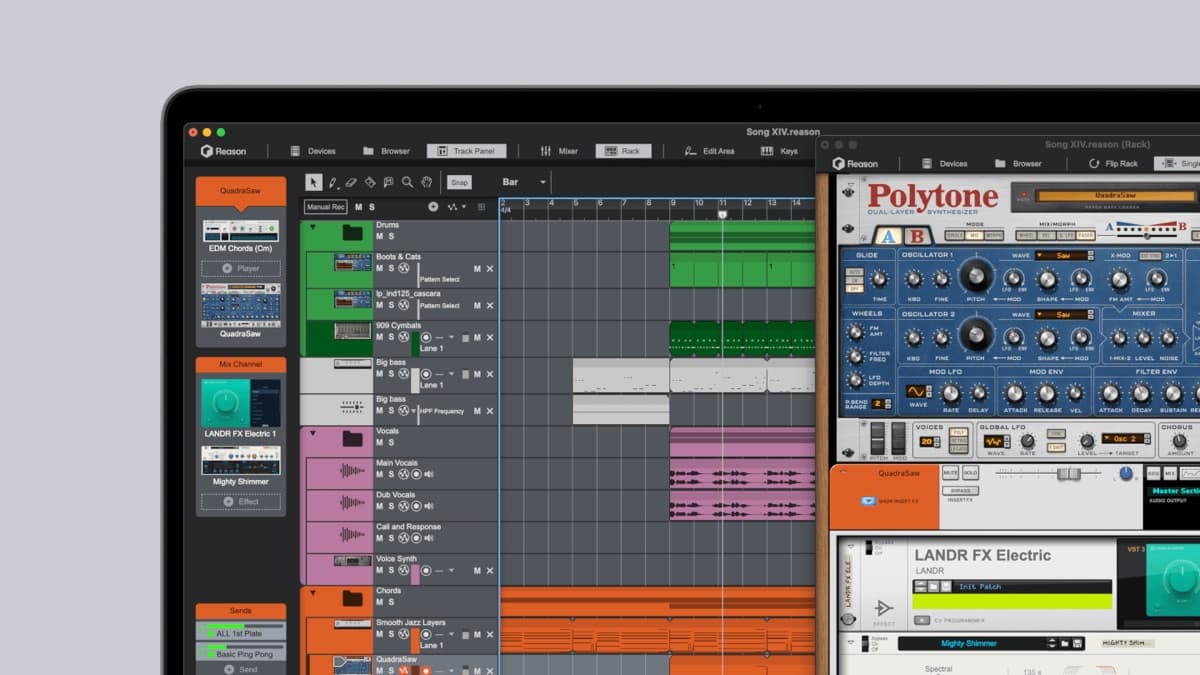Click the Vocals folder icon

(352, 439)
